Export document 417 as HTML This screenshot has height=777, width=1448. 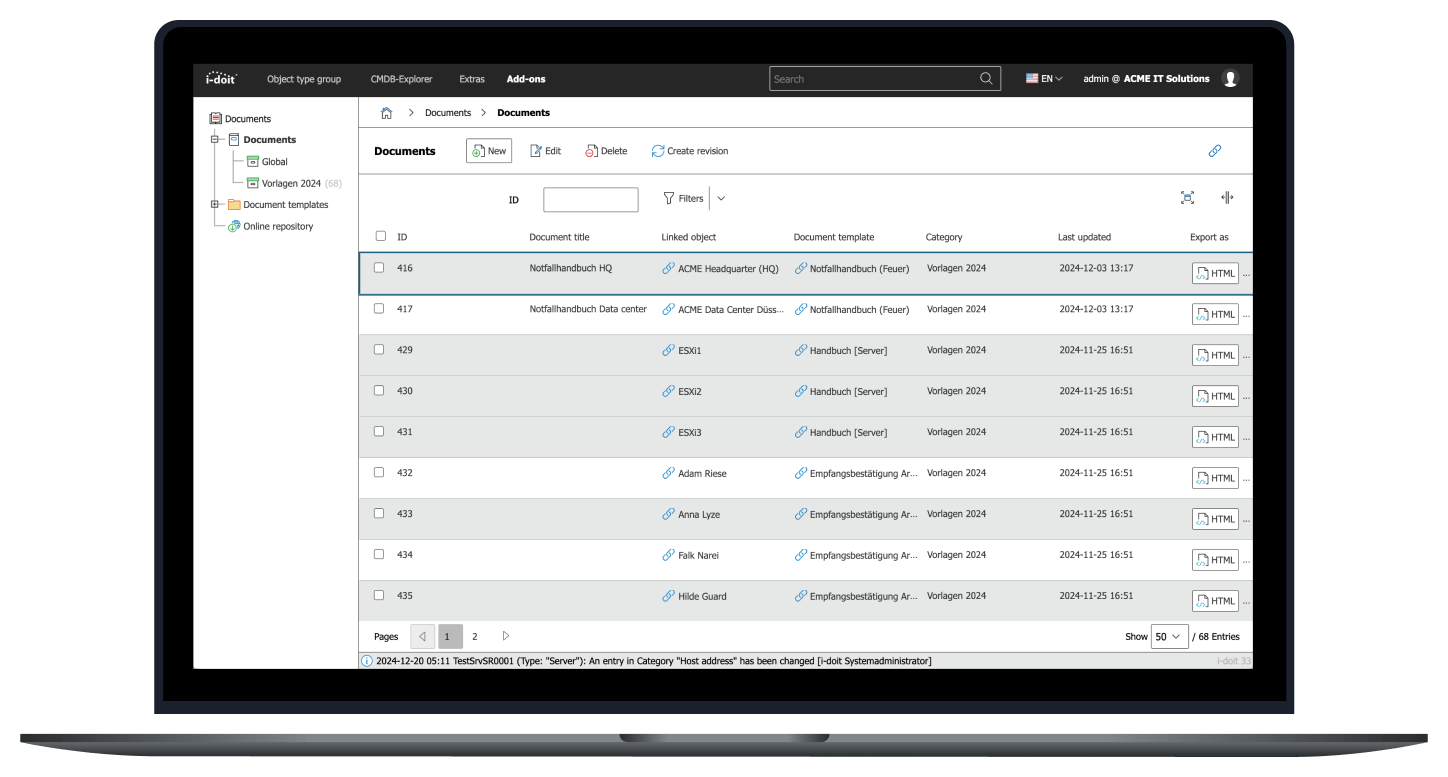tap(1214, 313)
